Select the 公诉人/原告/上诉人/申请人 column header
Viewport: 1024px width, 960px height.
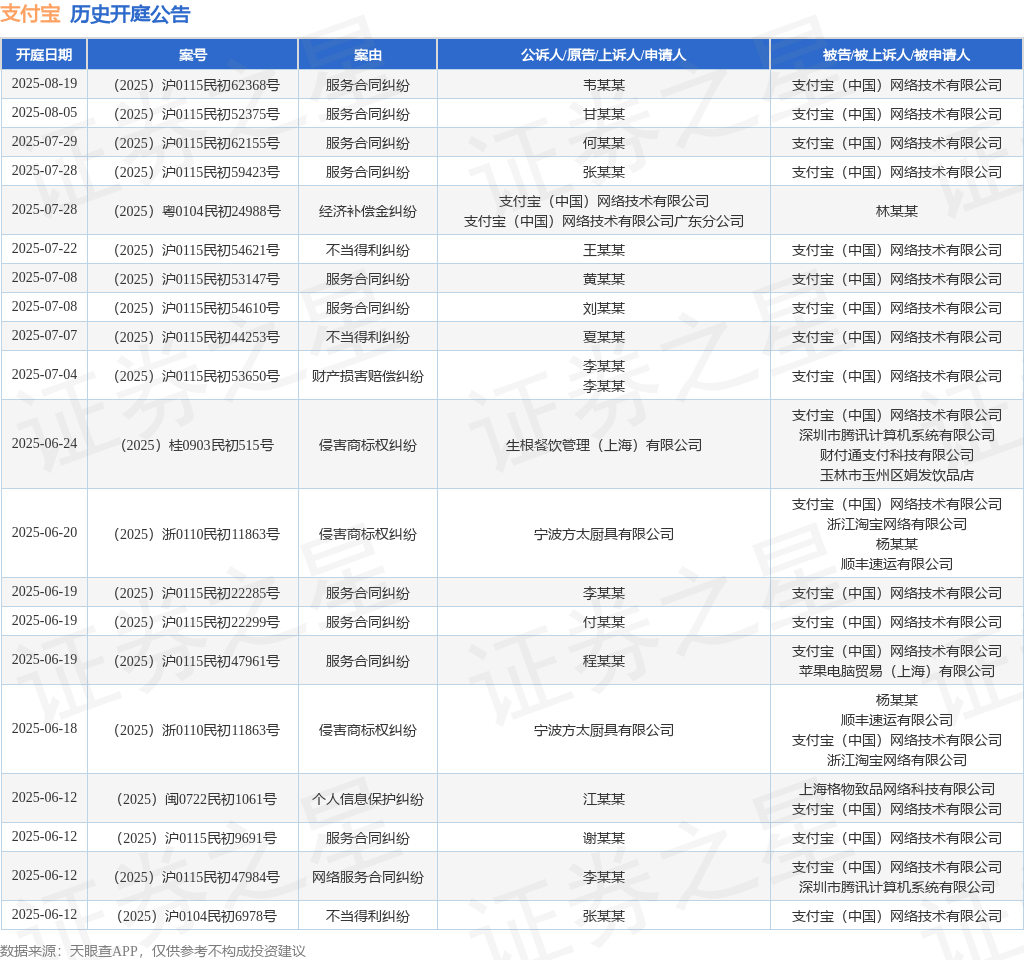(x=603, y=55)
